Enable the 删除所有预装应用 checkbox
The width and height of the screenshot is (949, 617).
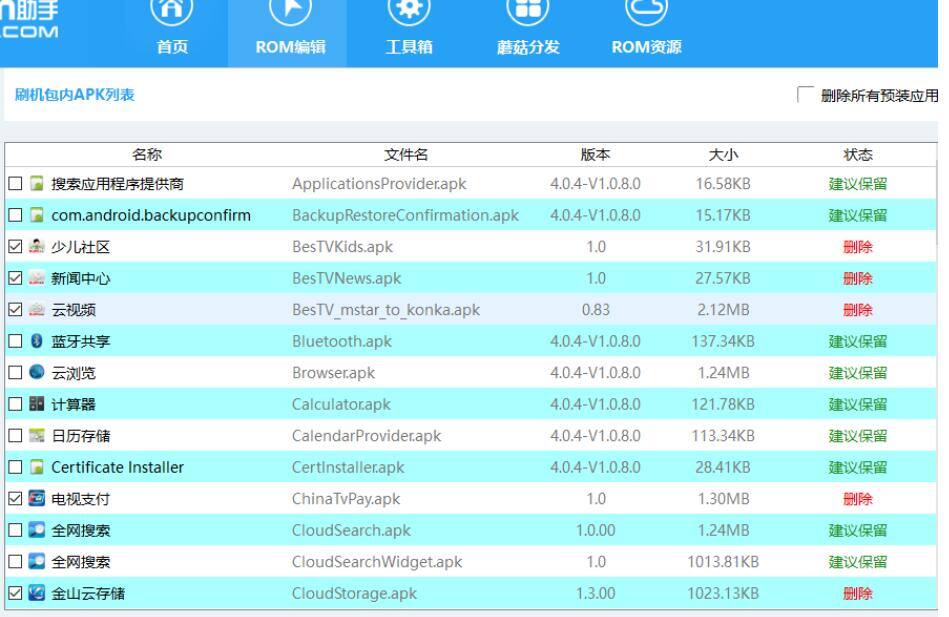click(806, 95)
